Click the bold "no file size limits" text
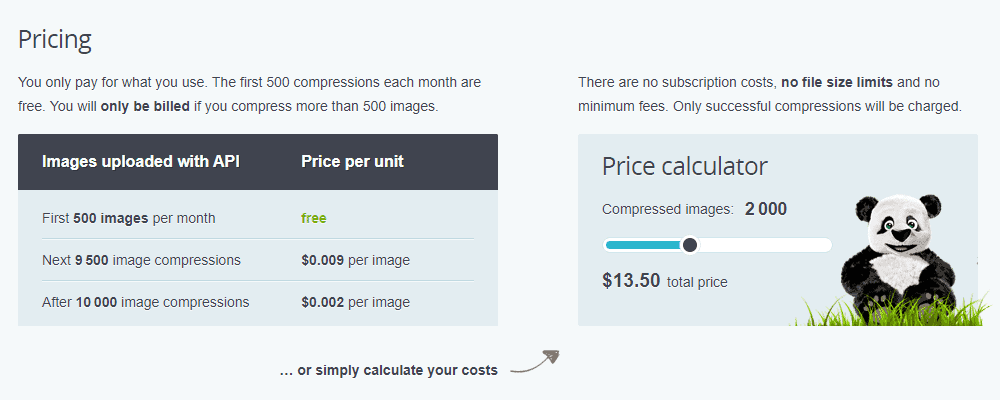 [x=837, y=82]
